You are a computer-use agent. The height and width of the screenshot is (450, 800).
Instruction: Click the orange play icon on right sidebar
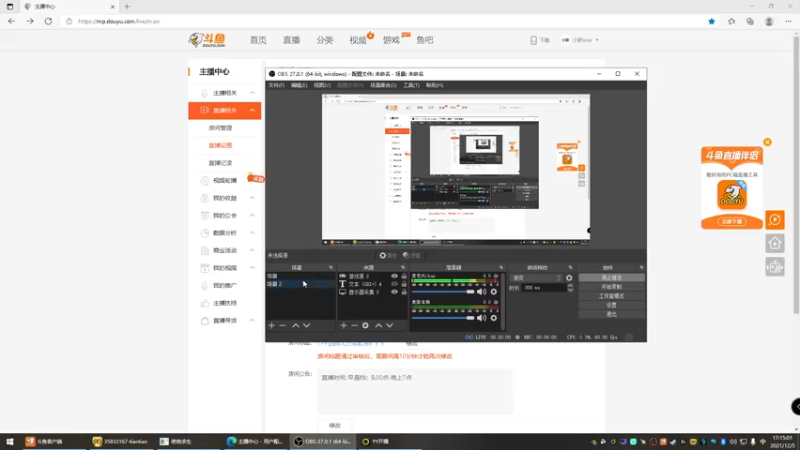(774, 220)
